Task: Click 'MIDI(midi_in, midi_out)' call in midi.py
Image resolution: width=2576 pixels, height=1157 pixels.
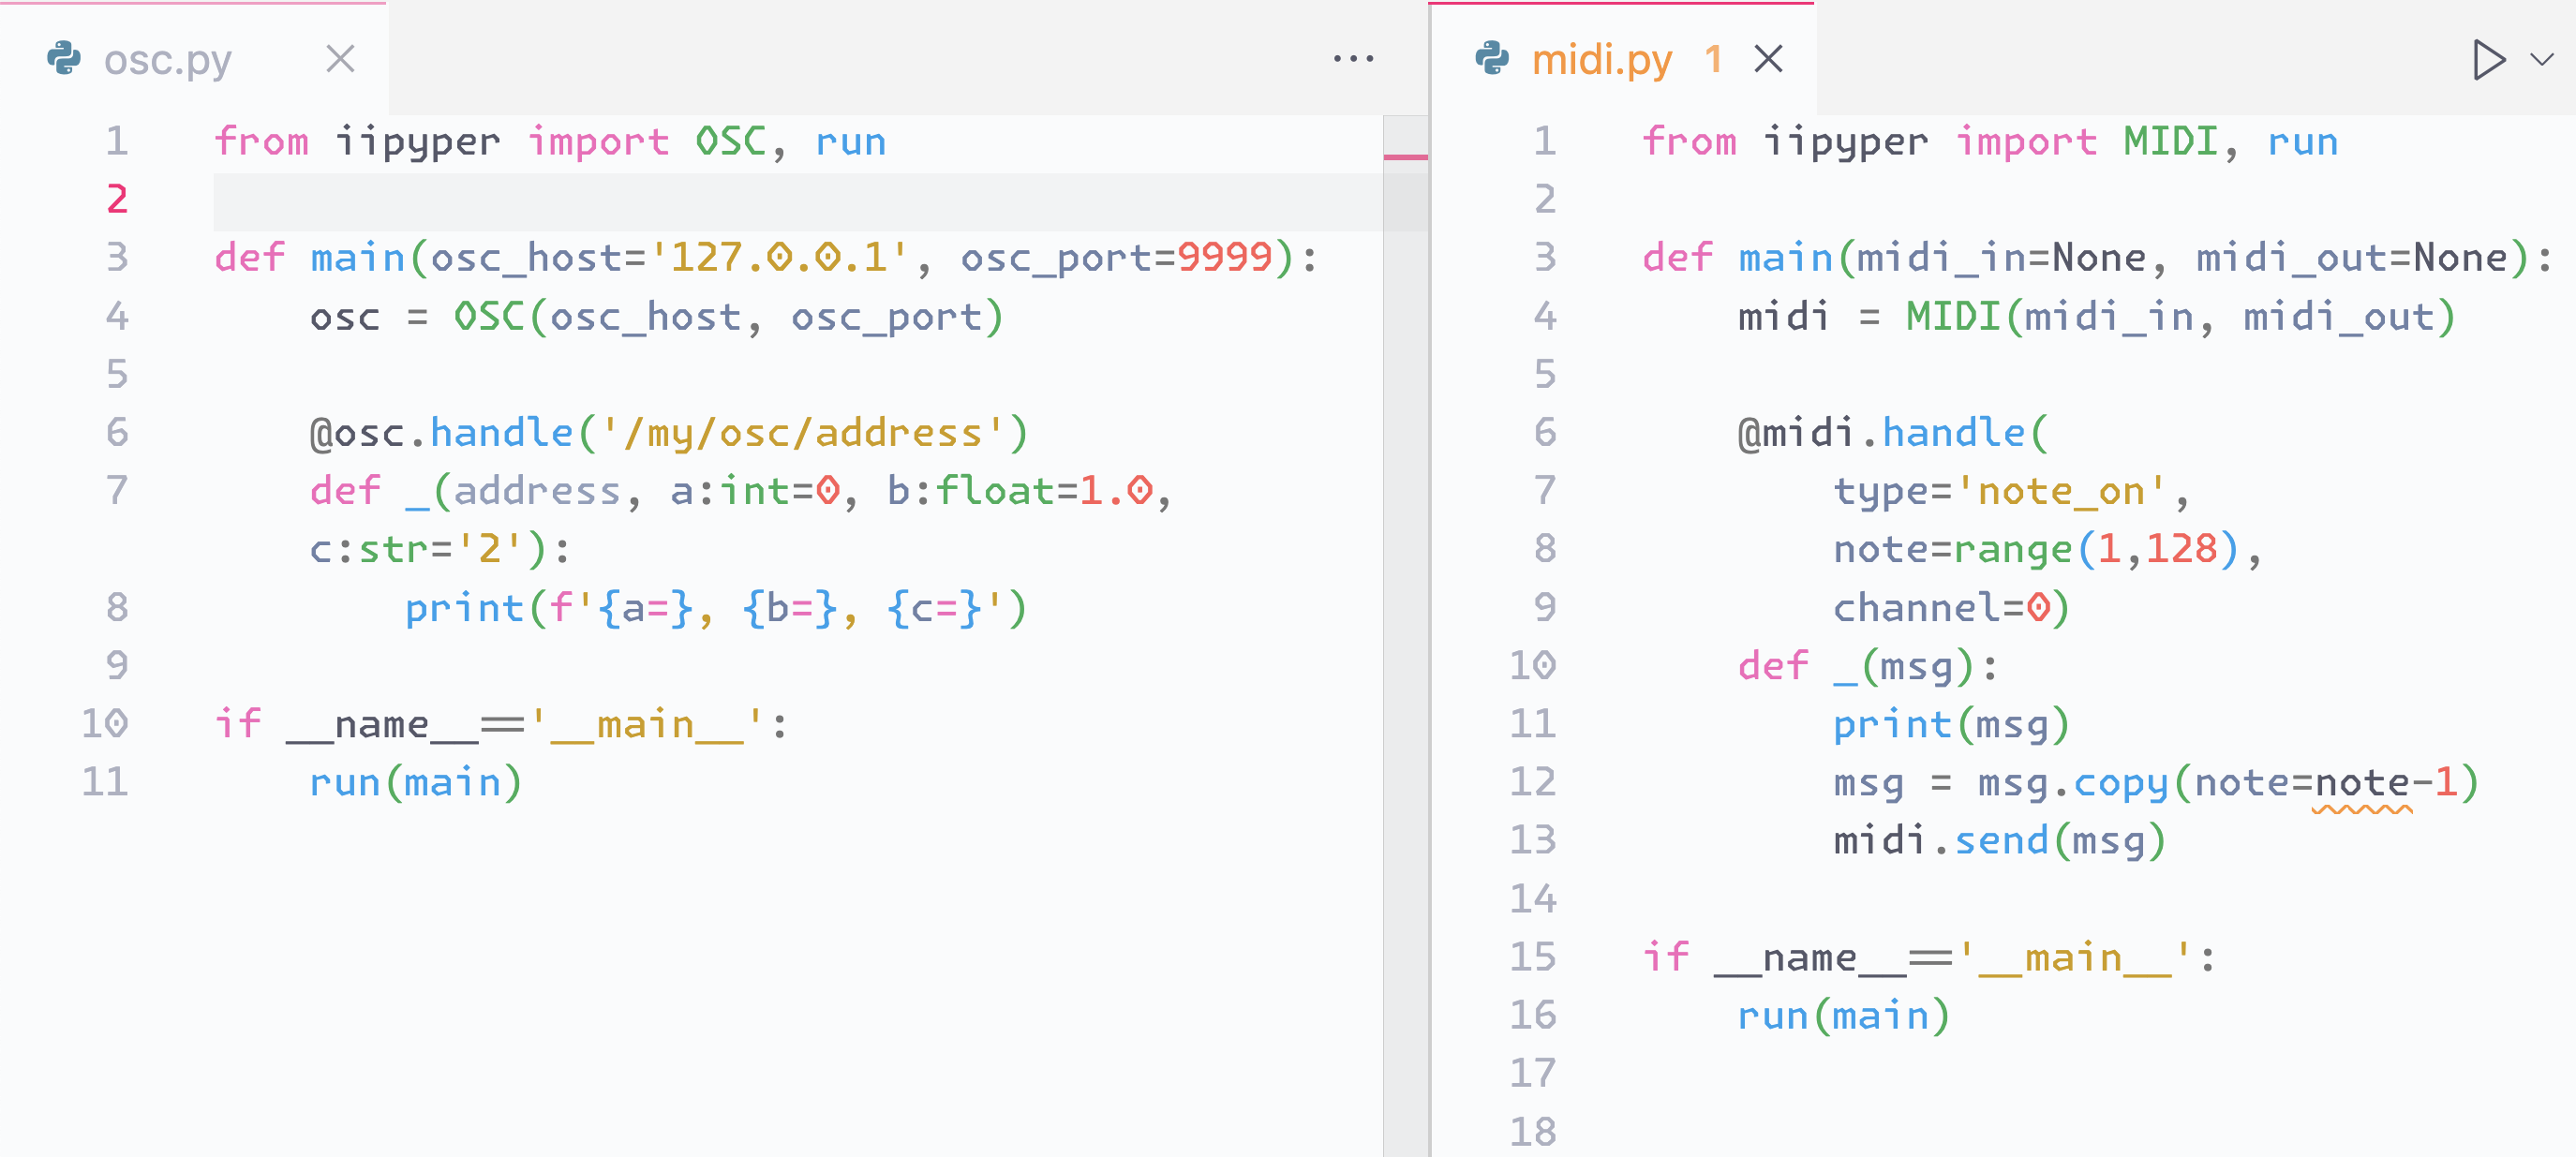Action: [2180, 318]
